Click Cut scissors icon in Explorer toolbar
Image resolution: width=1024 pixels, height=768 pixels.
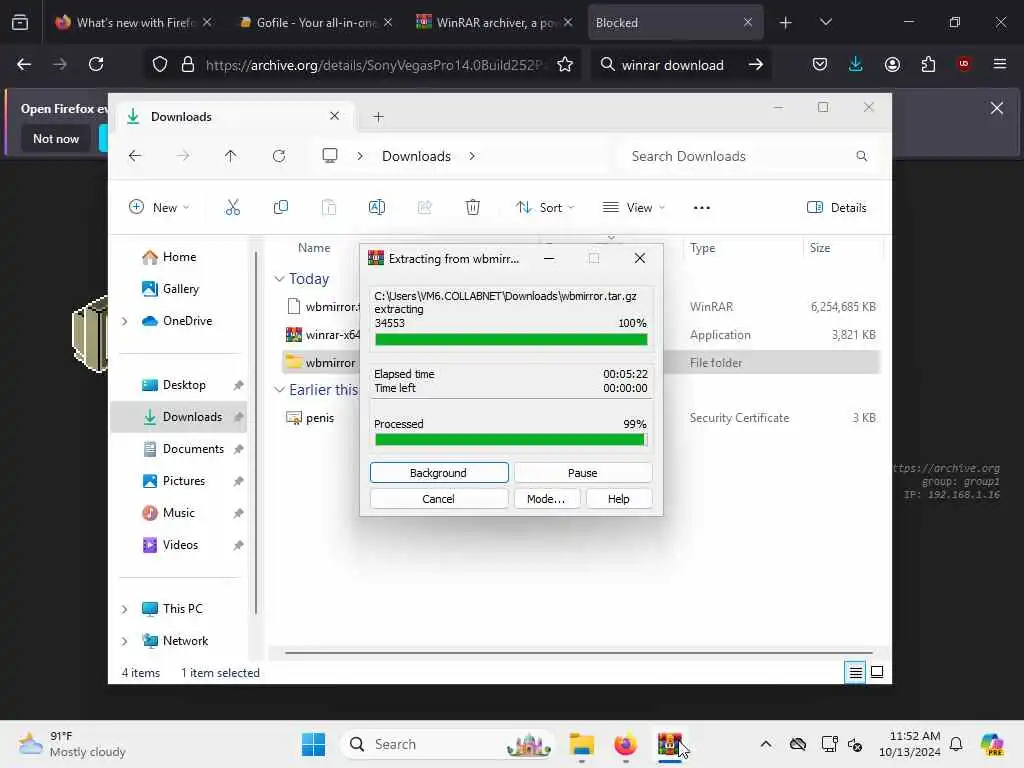pyautogui.click(x=232, y=208)
